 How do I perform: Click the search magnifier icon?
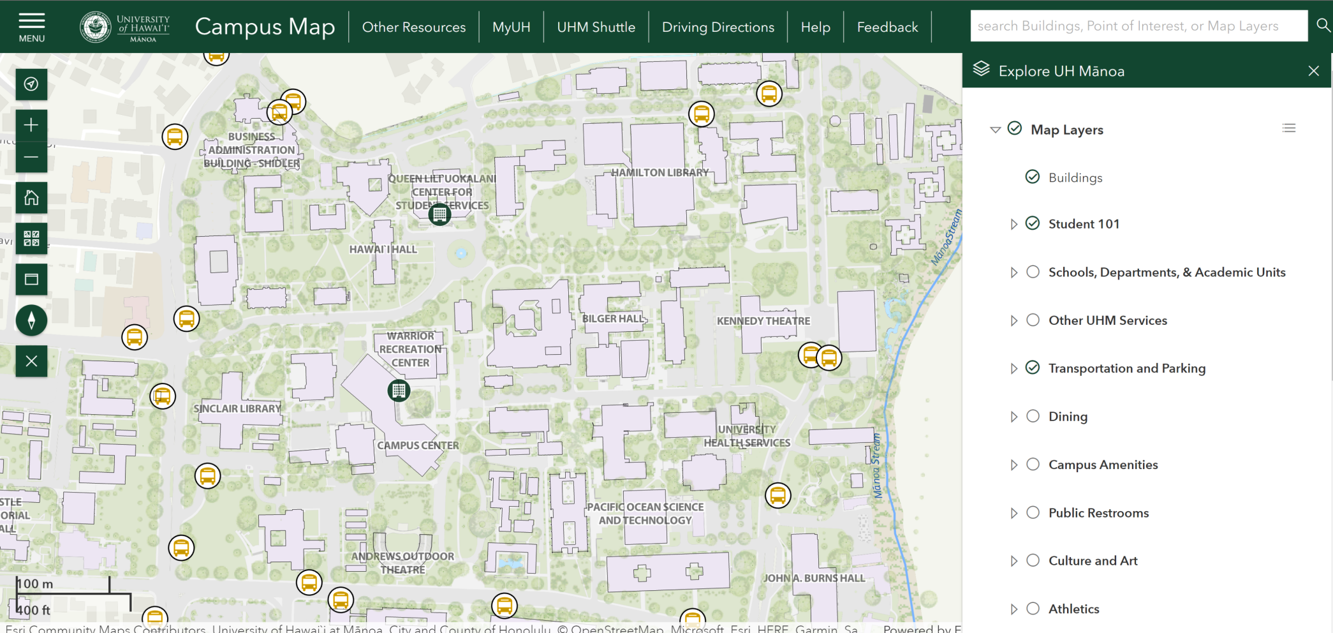pyautogui.click(x=1322, y=26)
